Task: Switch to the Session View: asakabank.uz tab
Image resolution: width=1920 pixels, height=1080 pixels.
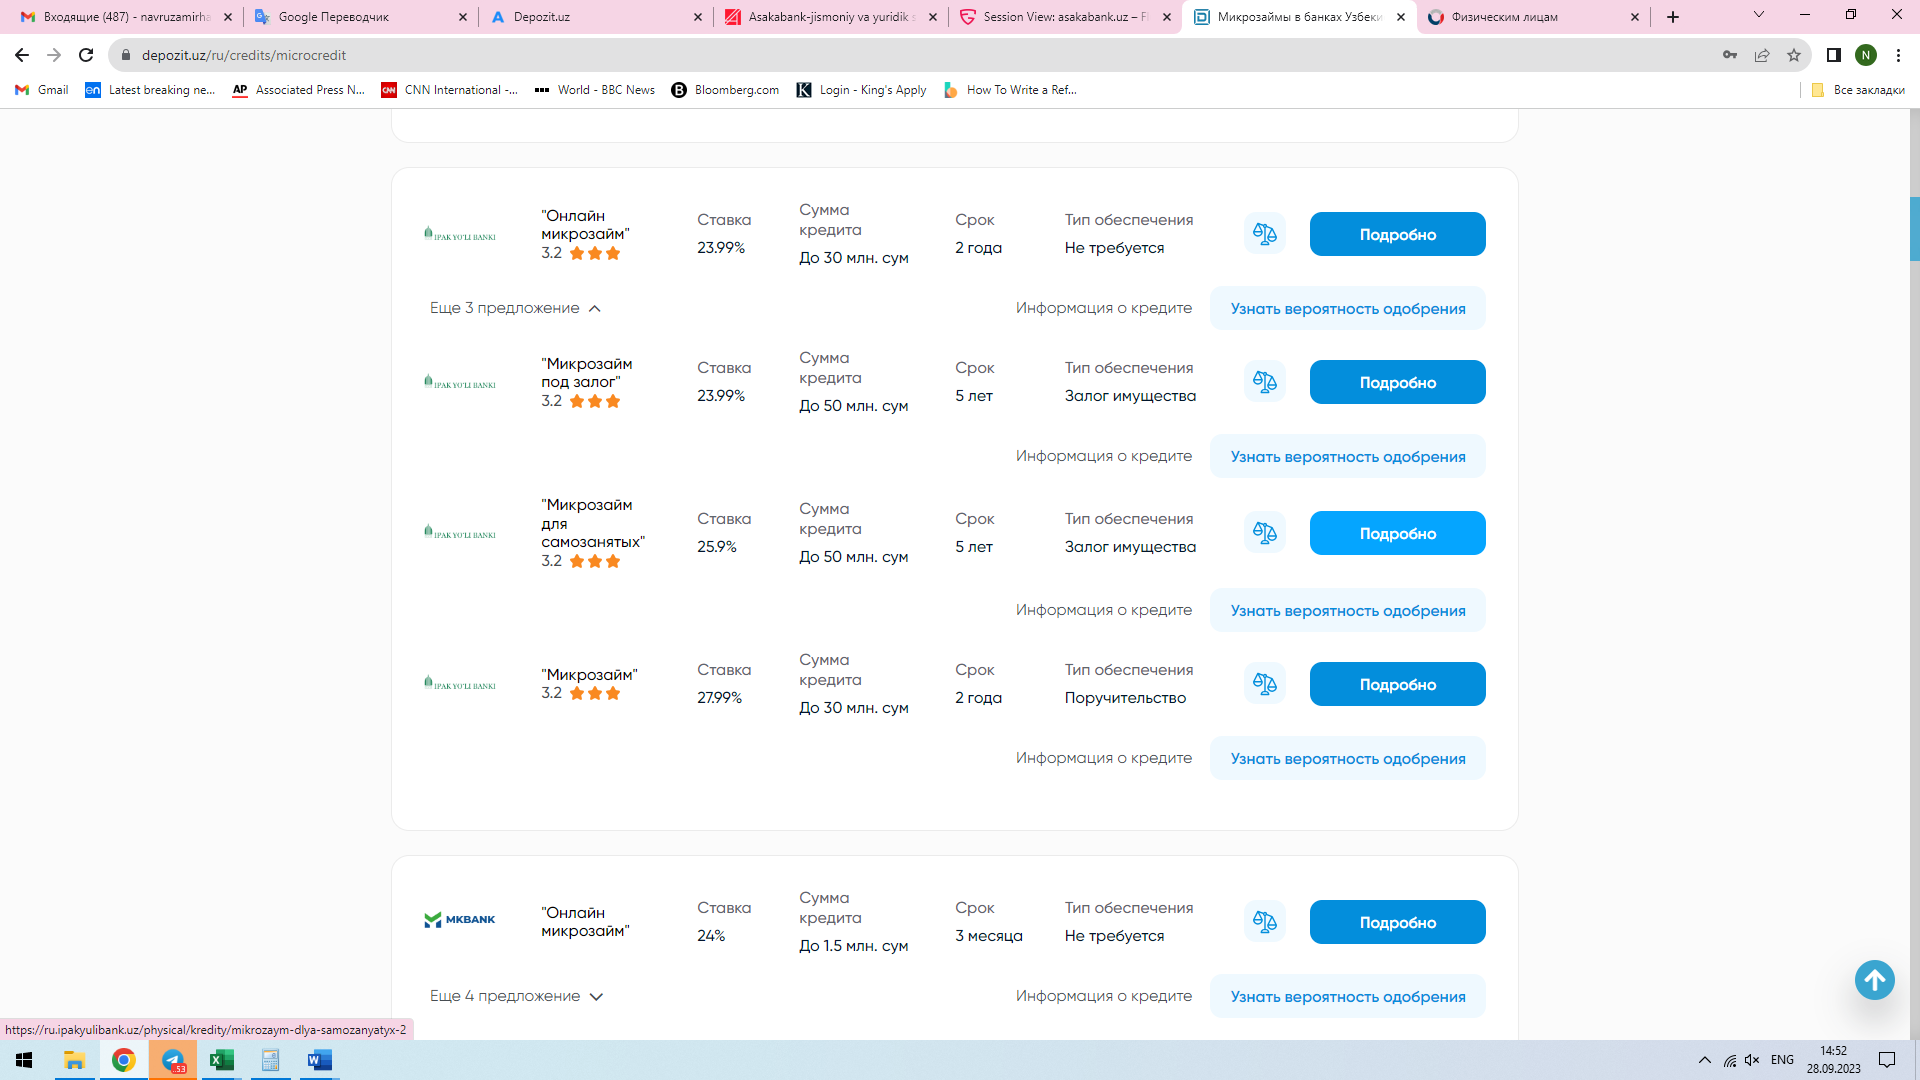Action: (x=1065, y=17)
